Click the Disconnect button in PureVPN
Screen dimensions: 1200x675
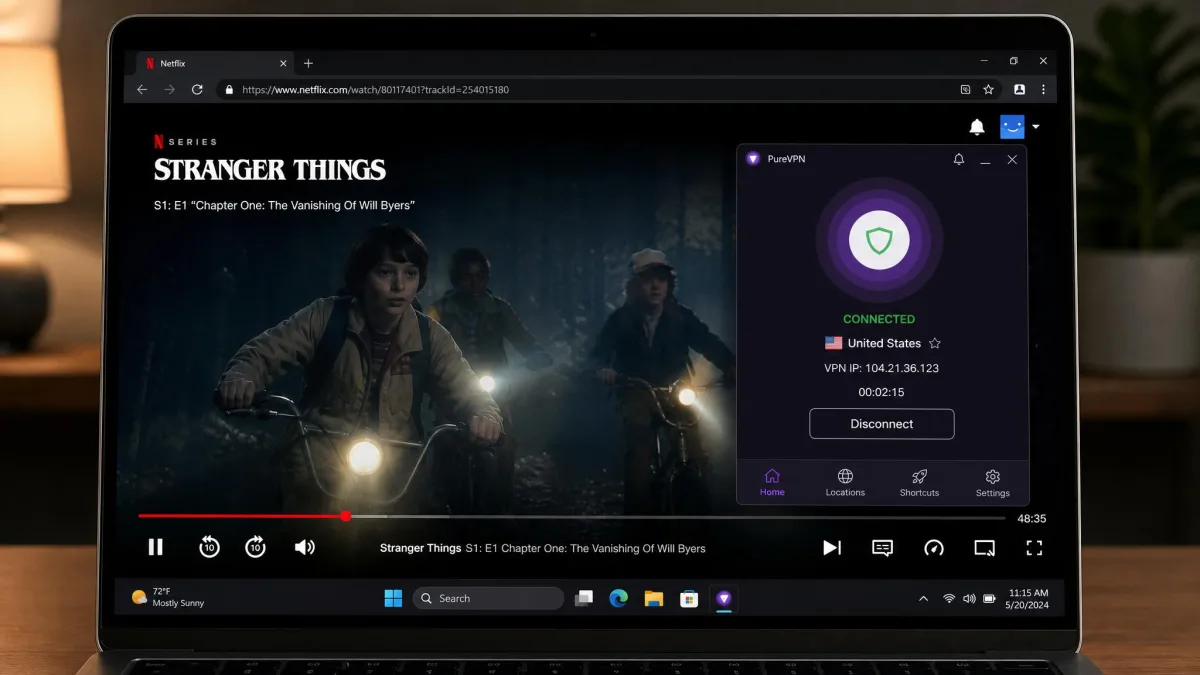click(x=882, y=424)
